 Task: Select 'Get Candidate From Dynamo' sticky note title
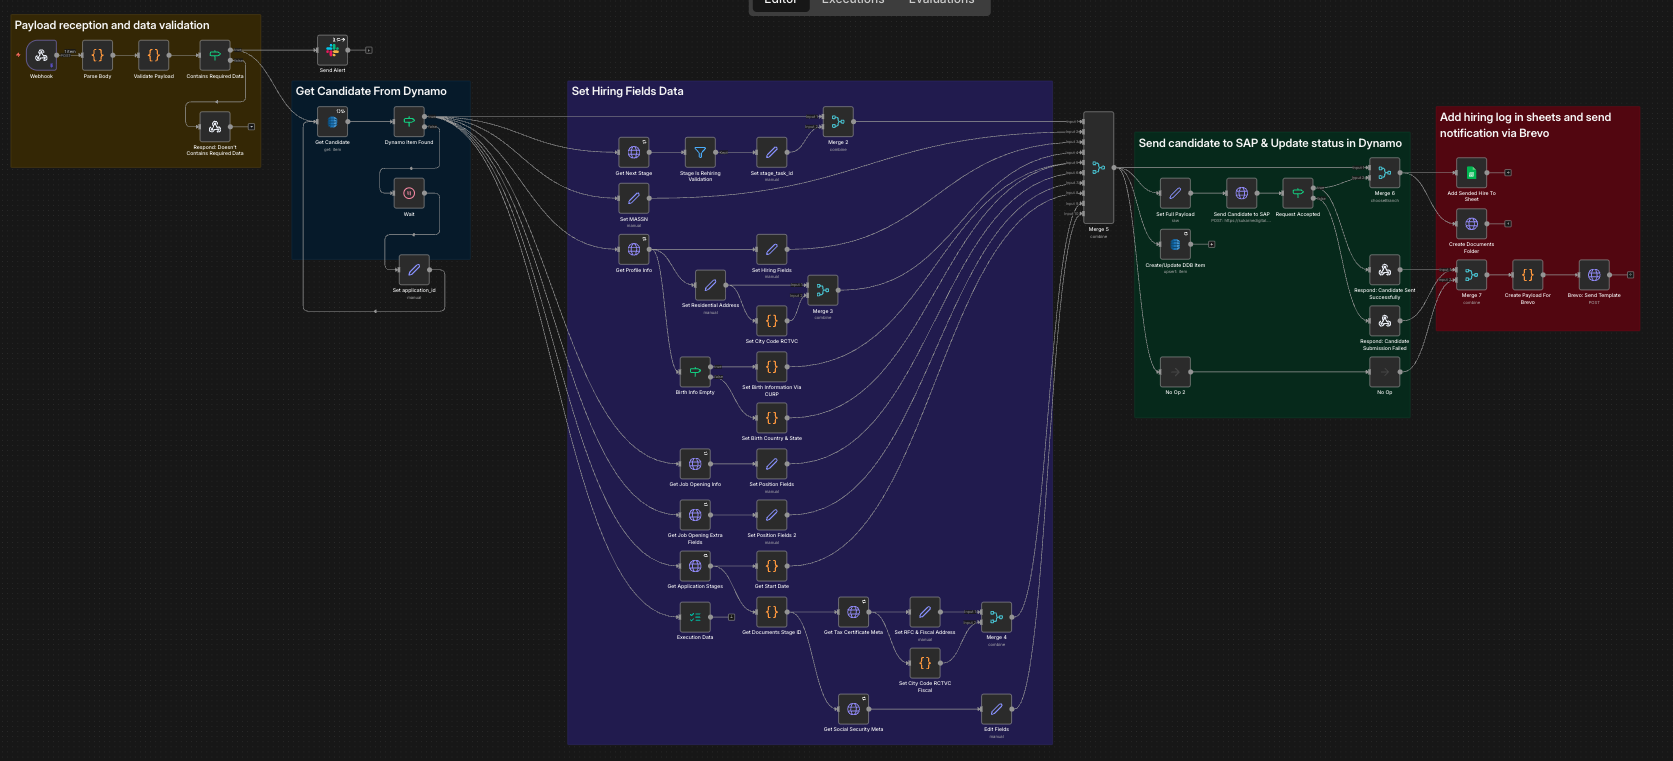pos(371,91)
